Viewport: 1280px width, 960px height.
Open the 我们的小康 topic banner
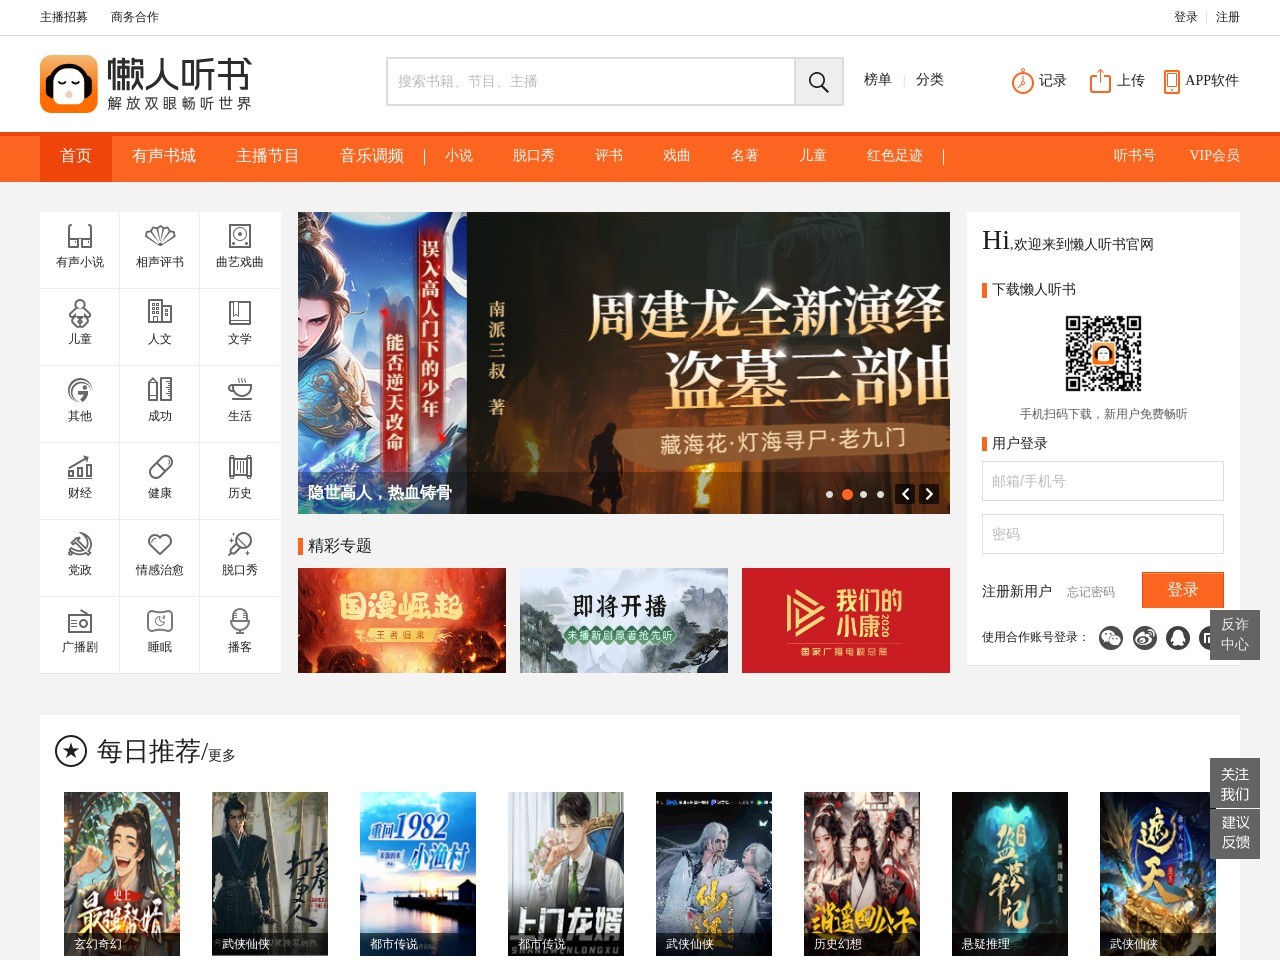tap(846, 620)
